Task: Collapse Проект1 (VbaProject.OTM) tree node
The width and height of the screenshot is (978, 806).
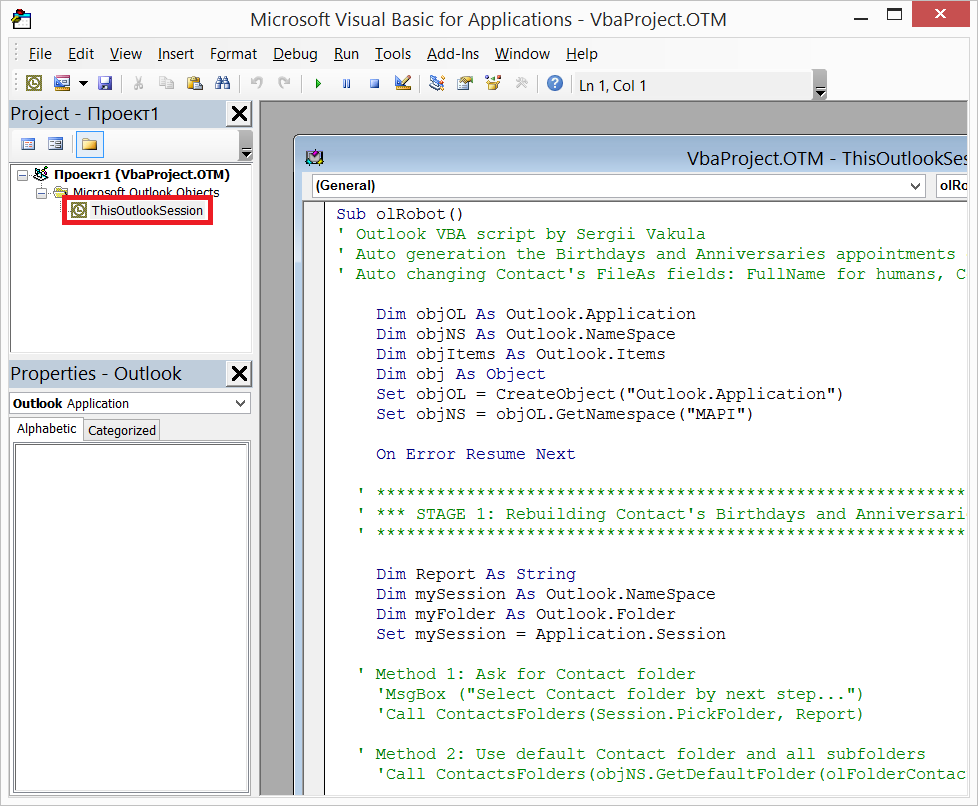Action: click(x=22, y=175)
